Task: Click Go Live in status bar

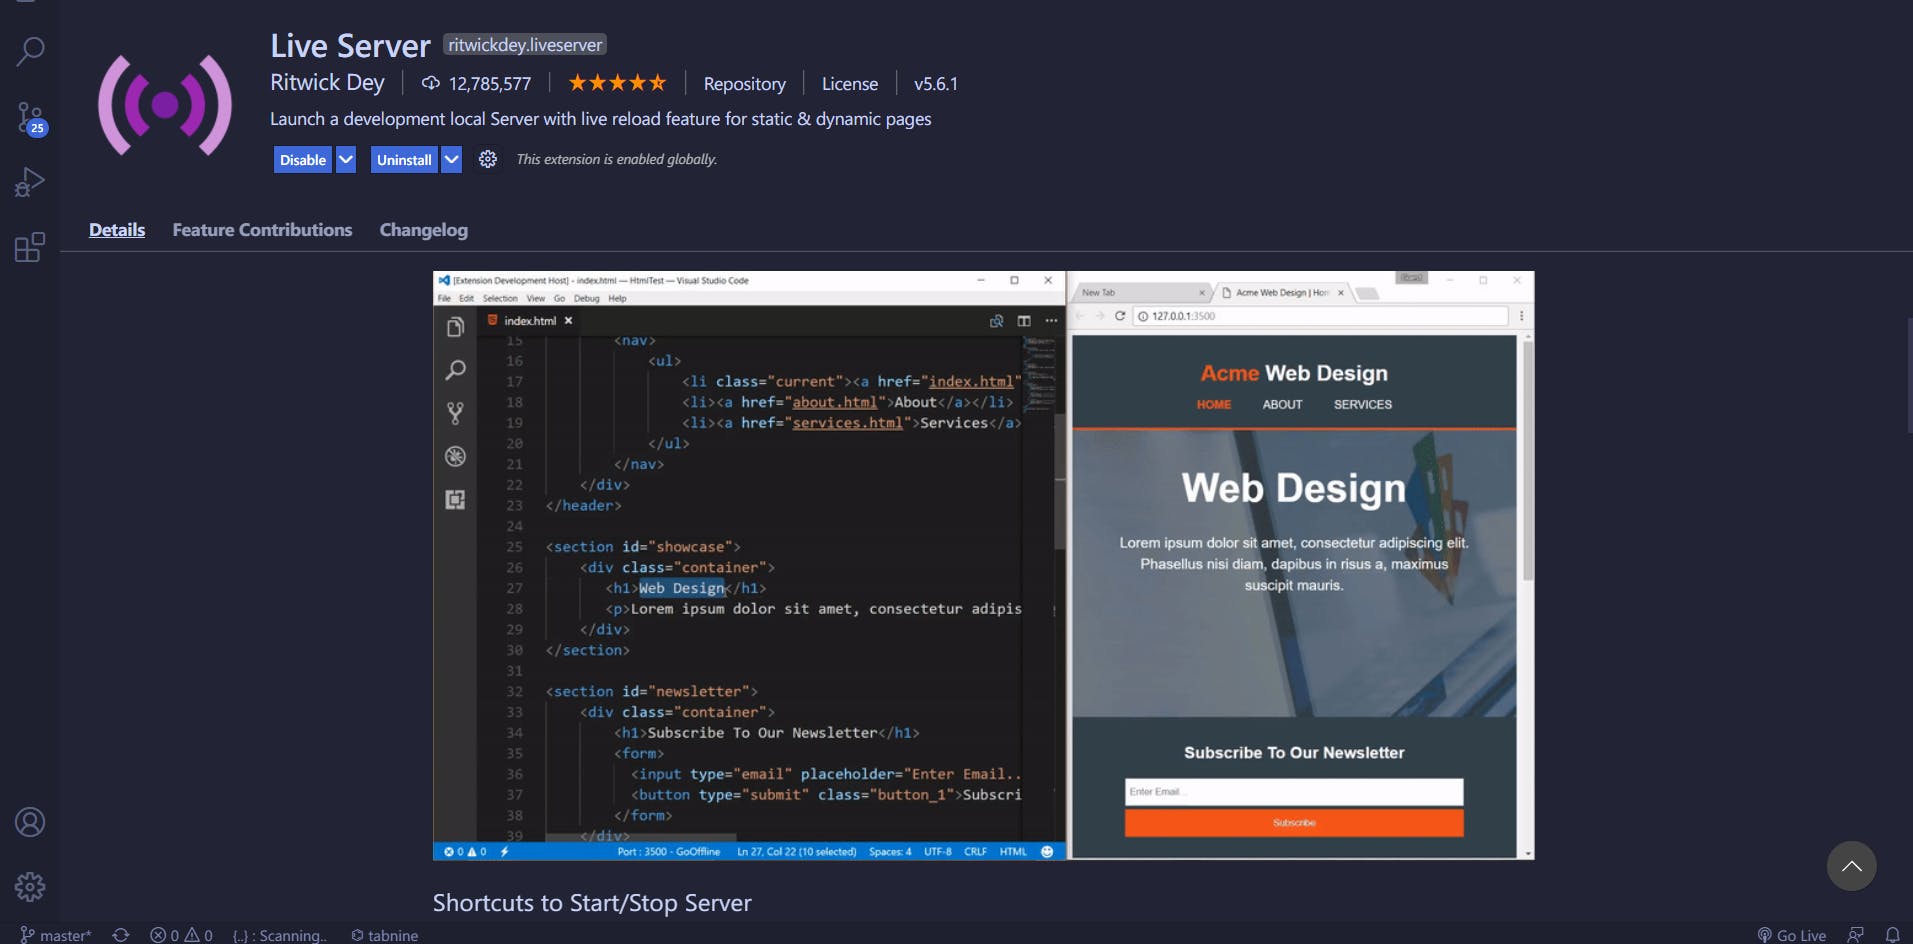Action: click(1792, 935)
